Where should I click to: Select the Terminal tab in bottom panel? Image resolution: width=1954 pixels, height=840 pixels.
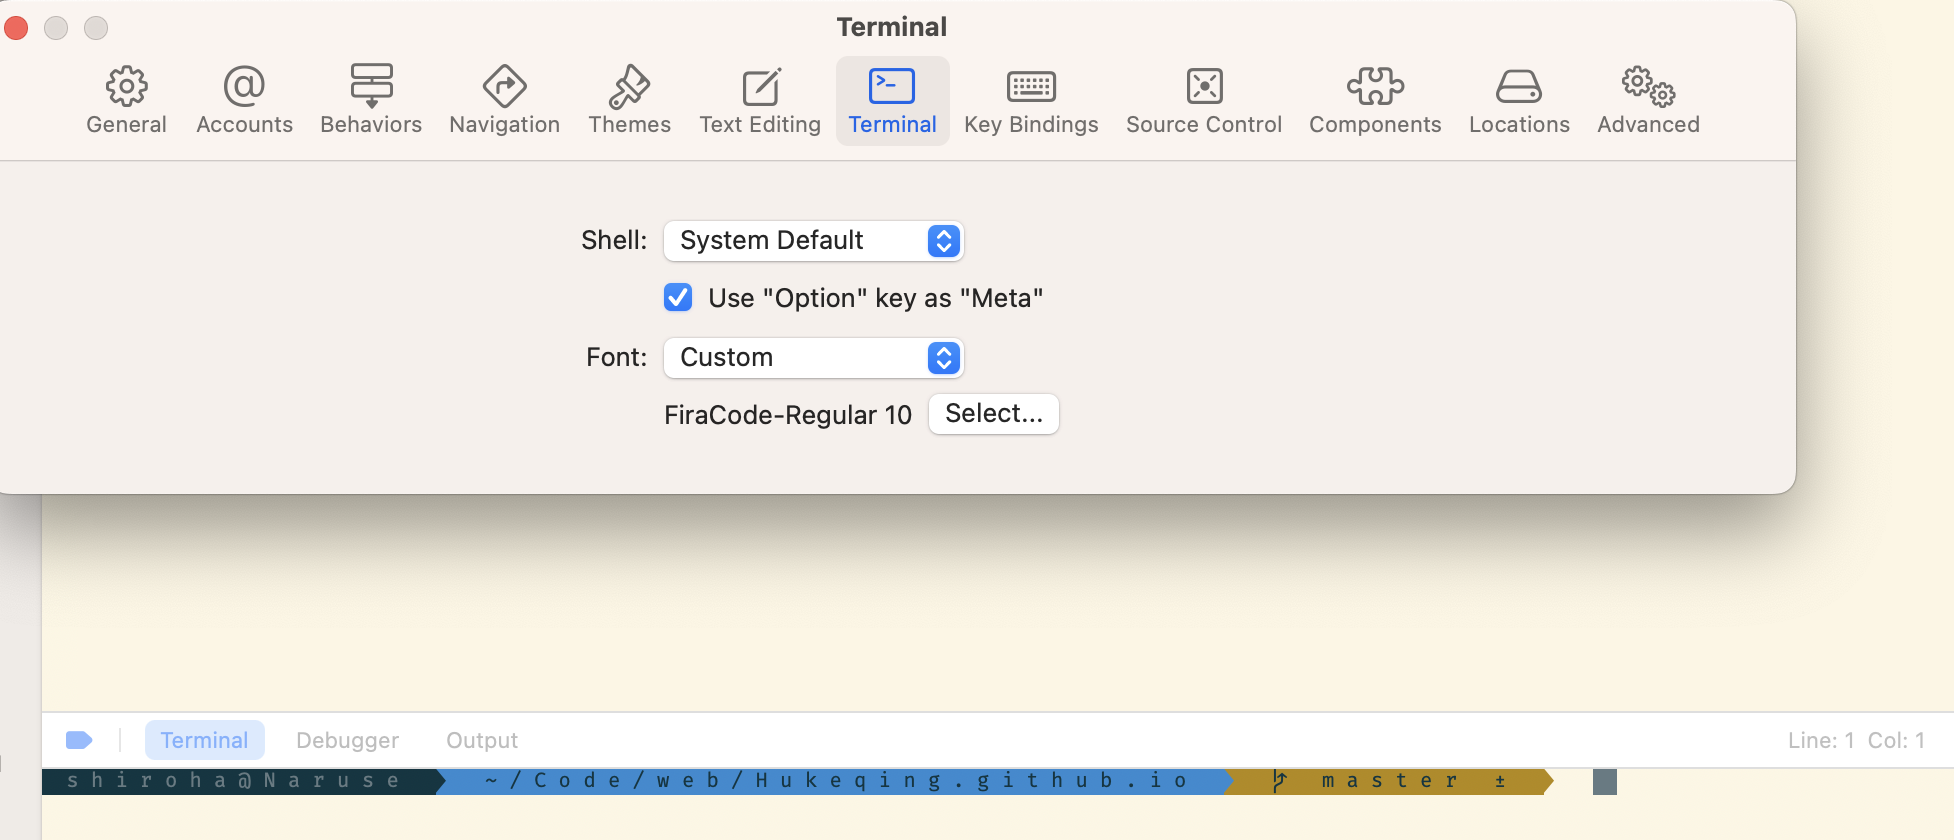[x=204, y=740]
